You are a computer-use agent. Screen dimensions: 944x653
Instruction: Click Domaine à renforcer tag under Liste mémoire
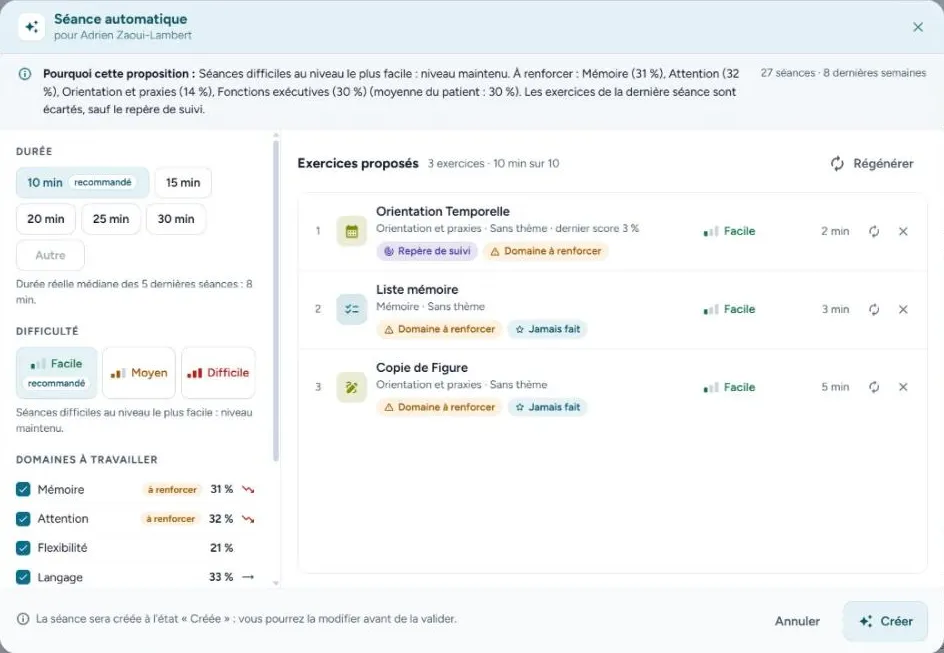tap(439, 329)
